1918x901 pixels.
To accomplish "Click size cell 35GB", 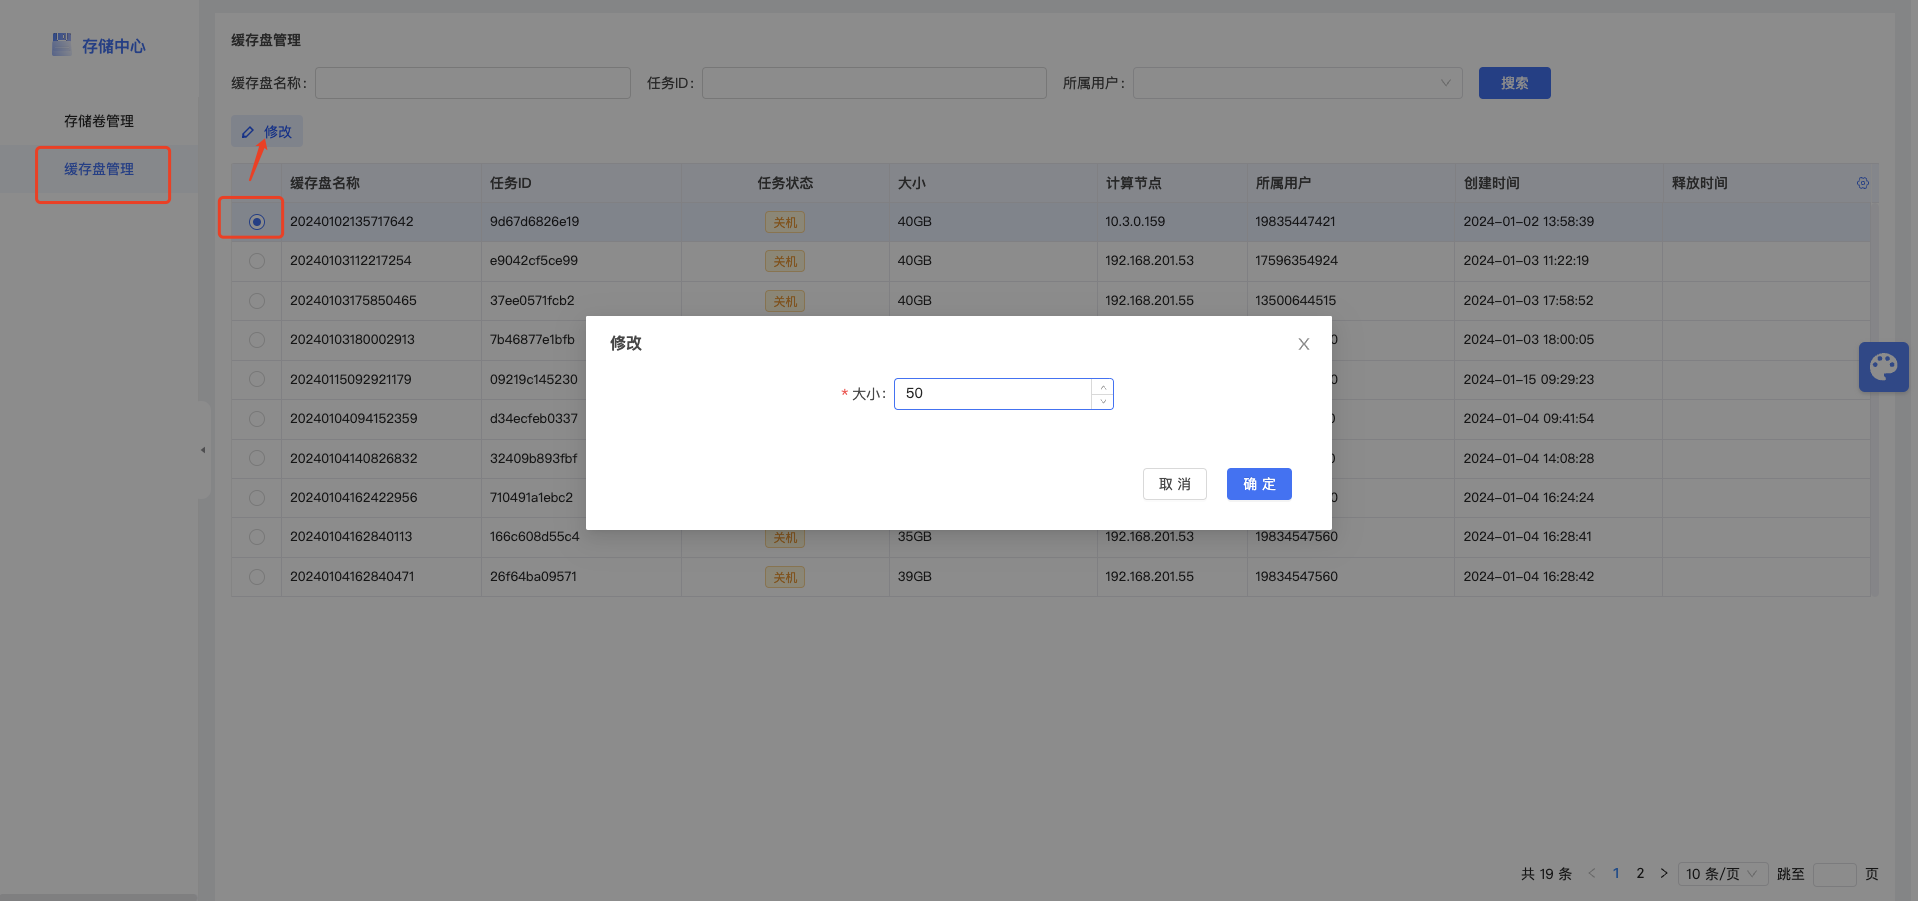I will point(914,536).
